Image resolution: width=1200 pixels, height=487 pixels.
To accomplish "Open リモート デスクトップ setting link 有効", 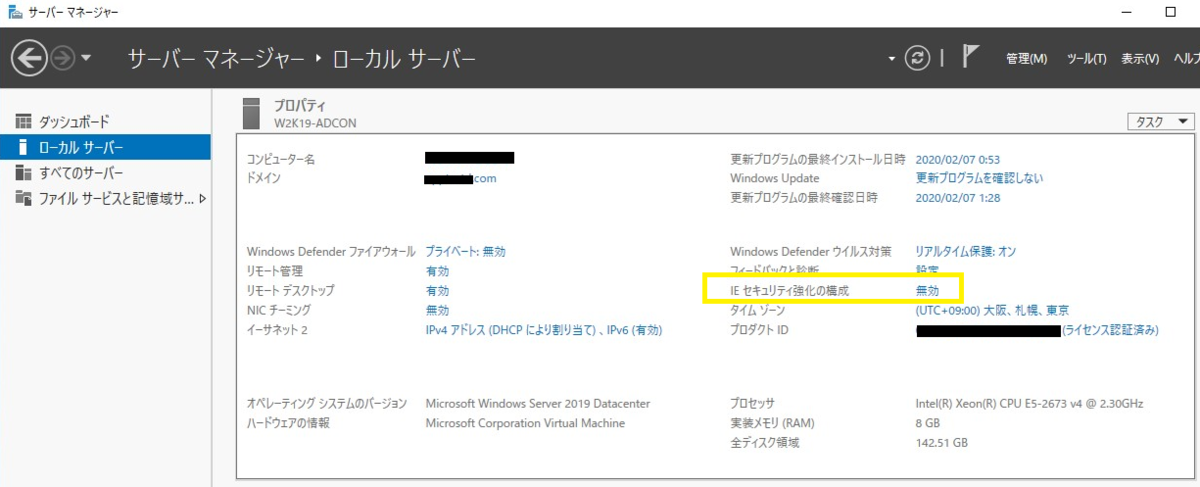I will (x=437, y=290).
